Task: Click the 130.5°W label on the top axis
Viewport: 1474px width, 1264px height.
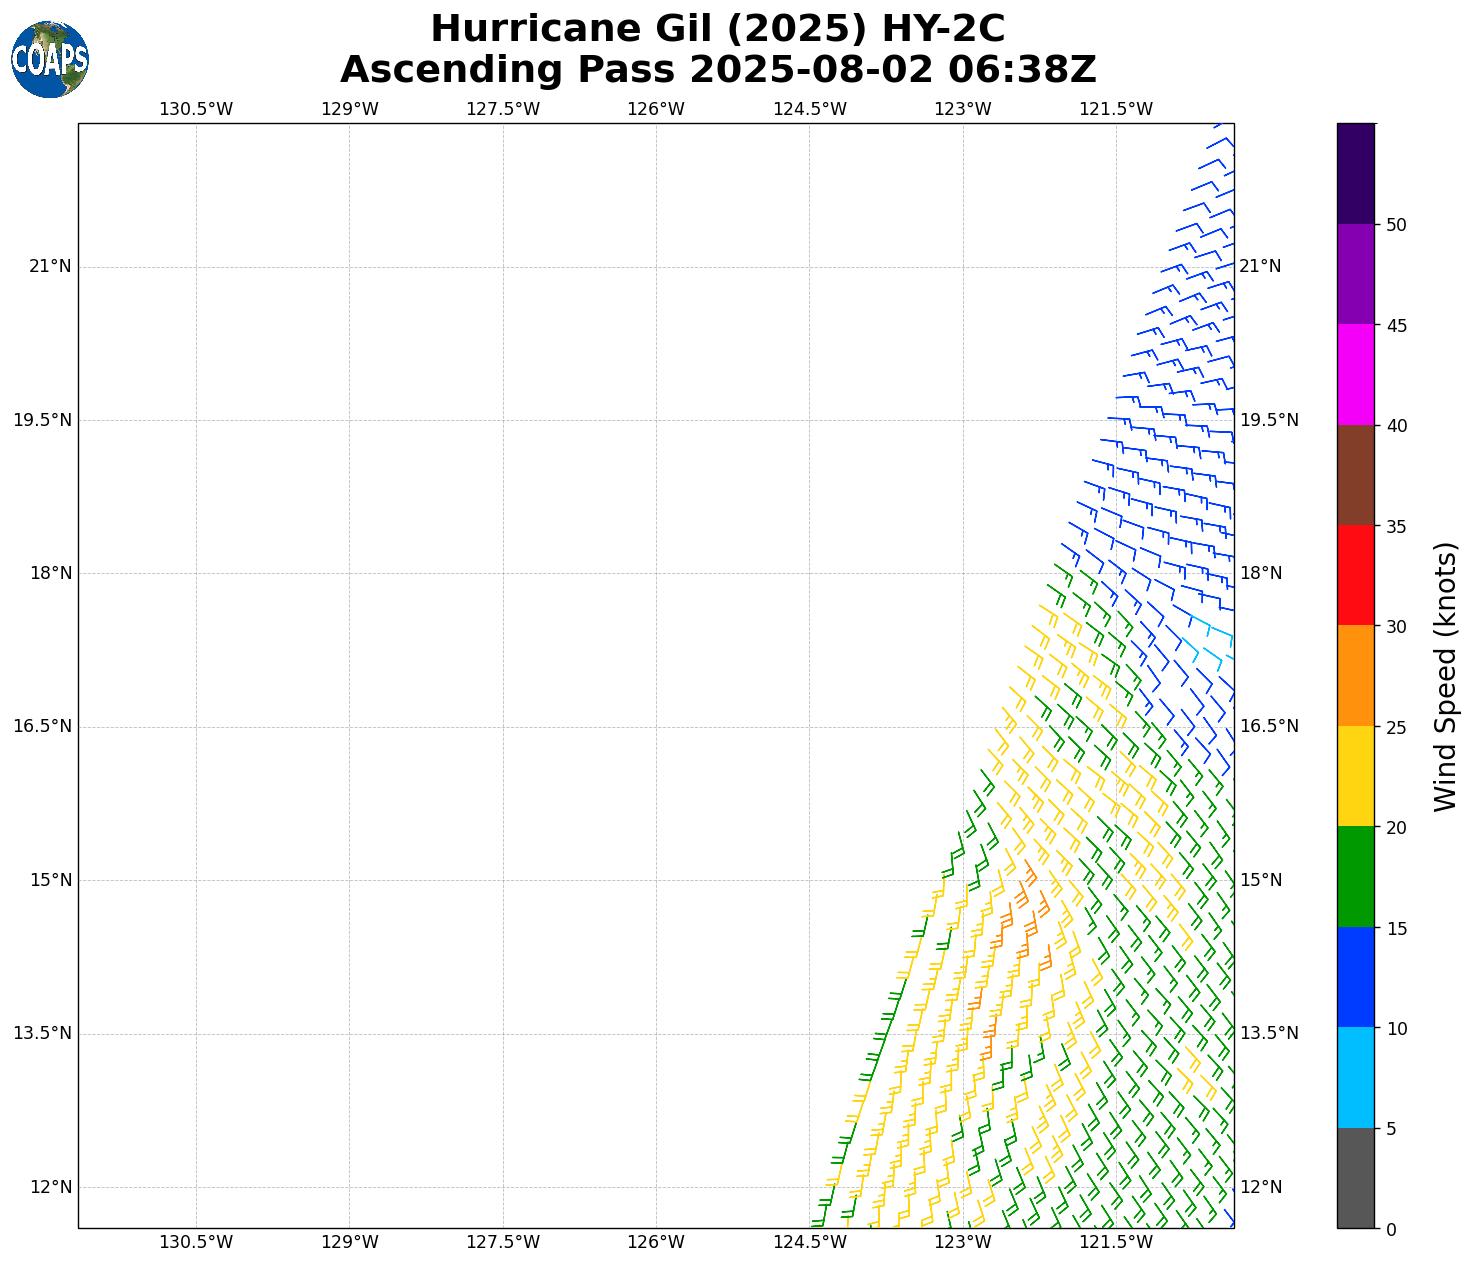Action: coord(196,109)
